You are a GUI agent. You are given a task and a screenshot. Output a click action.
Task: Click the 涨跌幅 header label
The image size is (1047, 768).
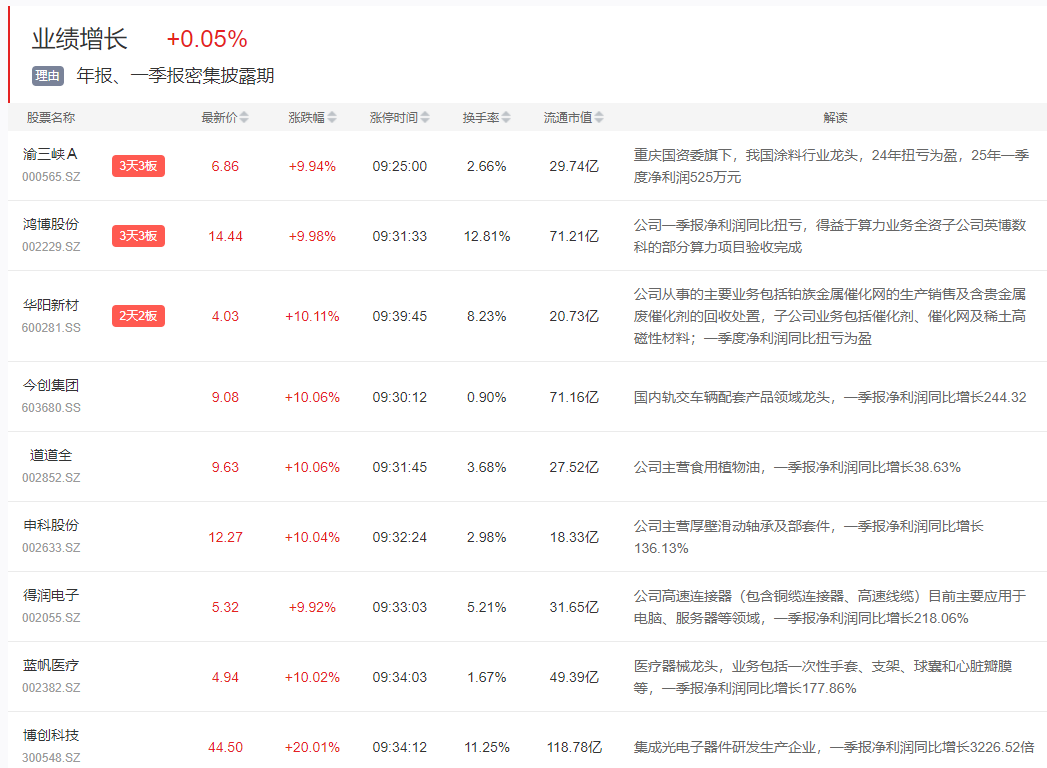306,118
